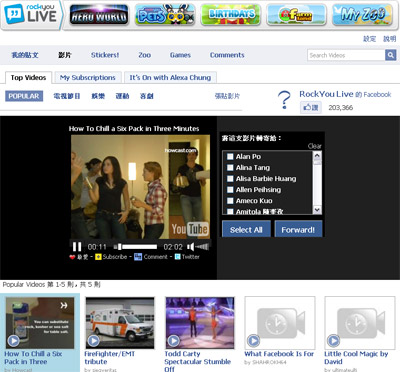
Task: Open the Birthdays app icon
Action: [231, 15]
